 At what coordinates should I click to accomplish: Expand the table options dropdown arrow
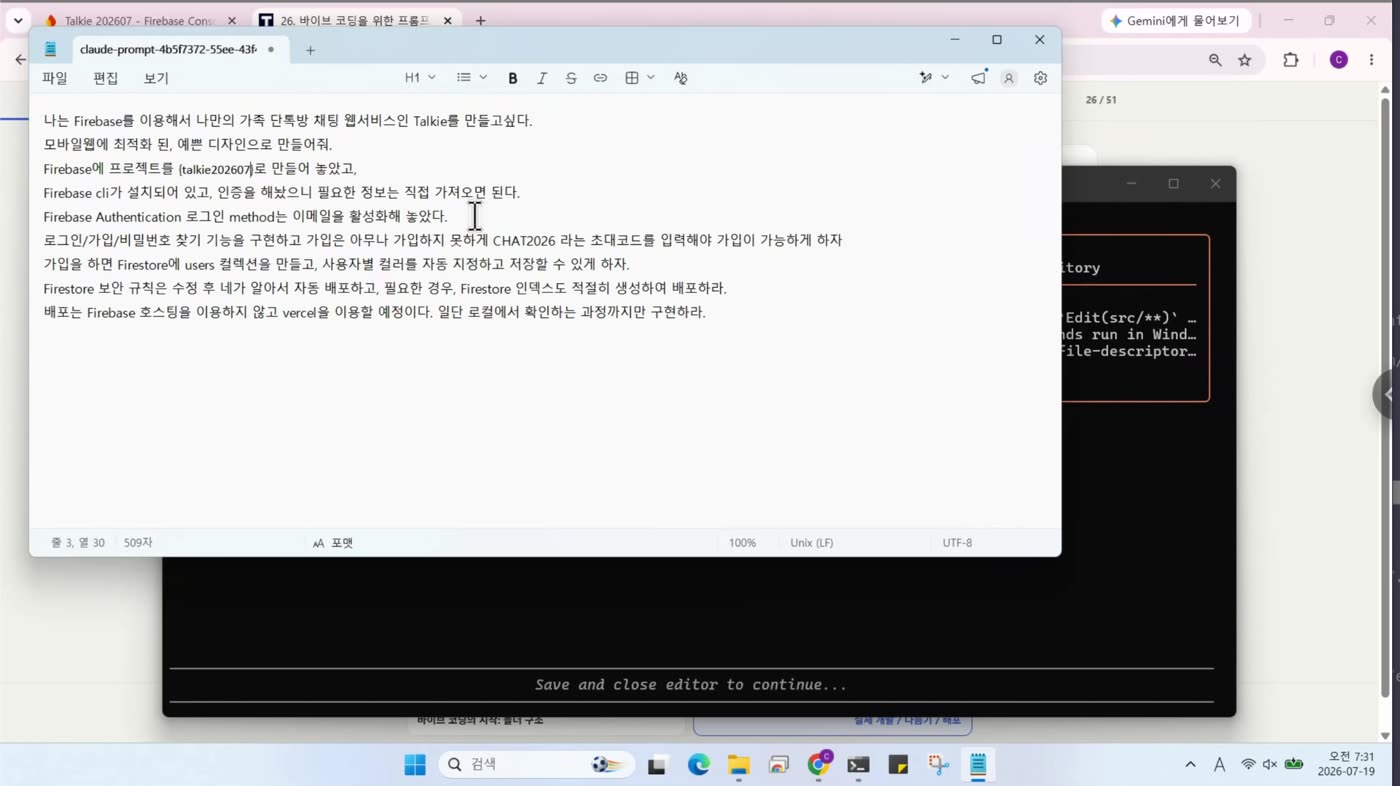[651, 78]
